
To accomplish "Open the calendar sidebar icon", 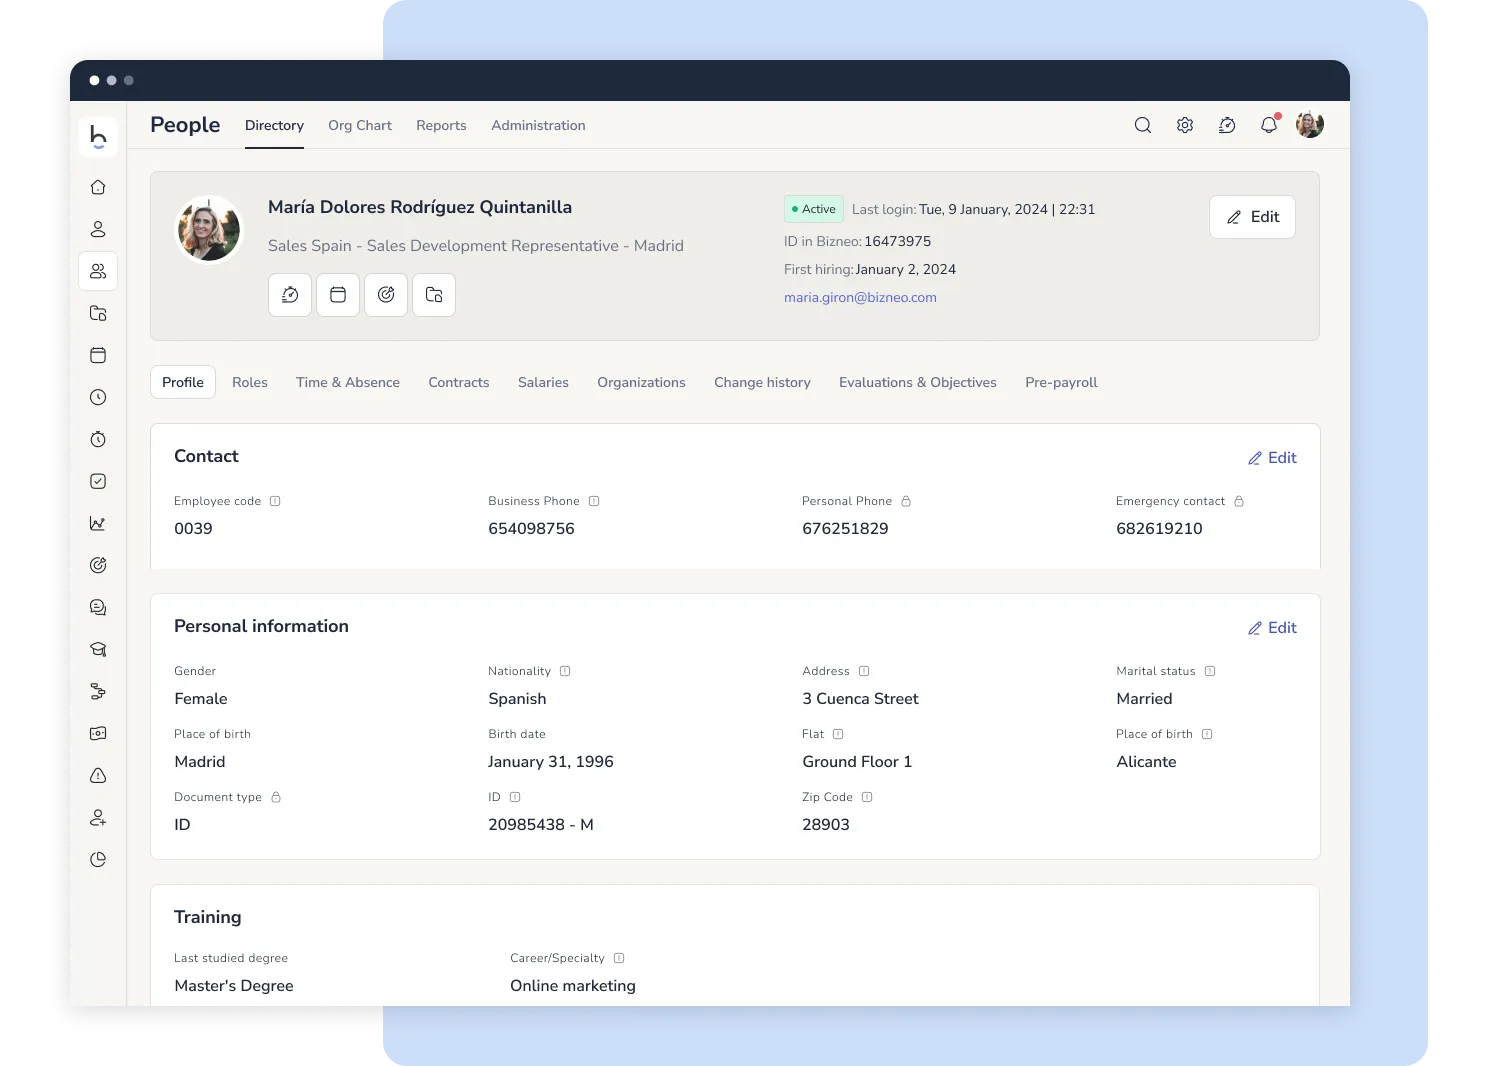I will [x=98, y=355].
